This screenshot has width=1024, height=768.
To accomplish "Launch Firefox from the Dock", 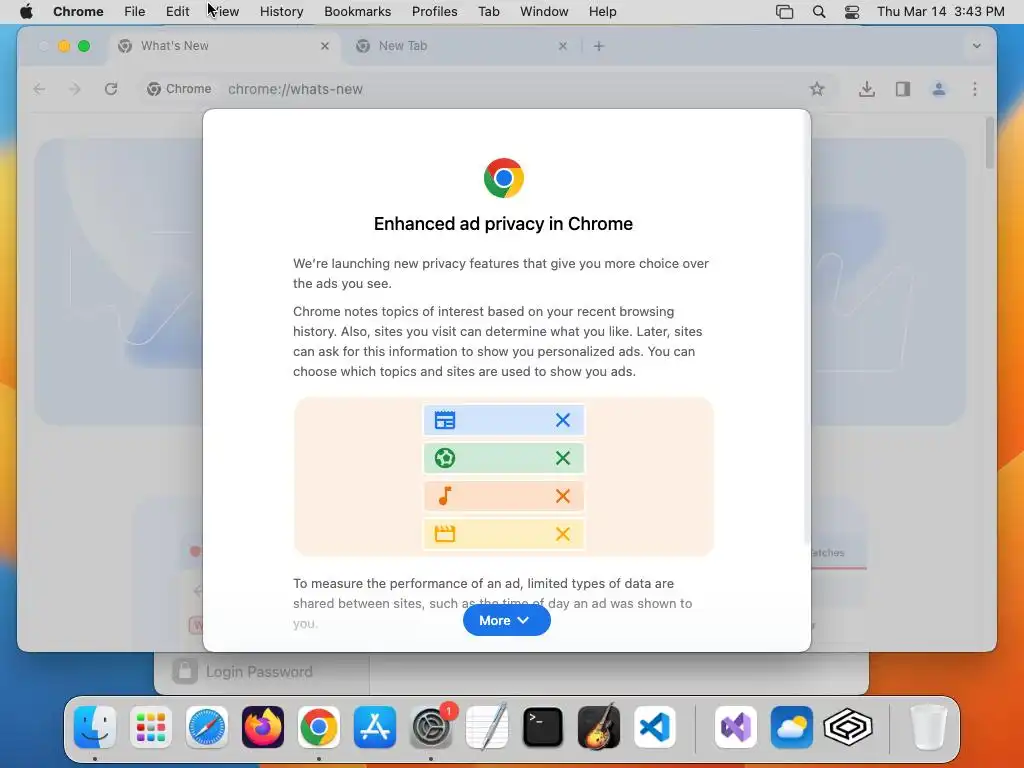I will [263, 727].
